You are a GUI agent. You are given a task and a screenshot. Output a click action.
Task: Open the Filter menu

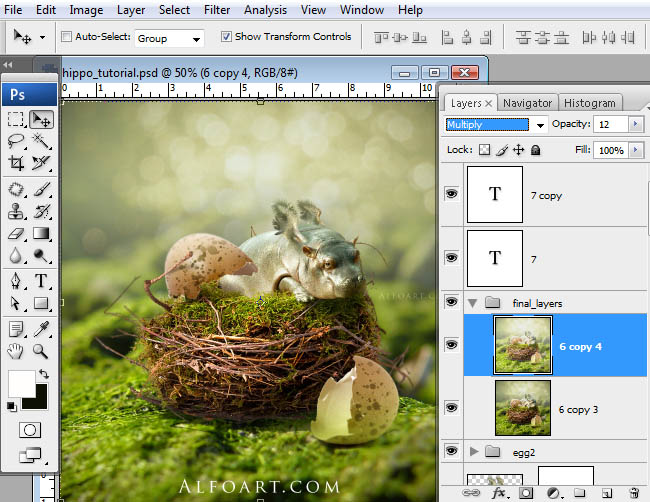pyautogui.click(x=217, y=10)
